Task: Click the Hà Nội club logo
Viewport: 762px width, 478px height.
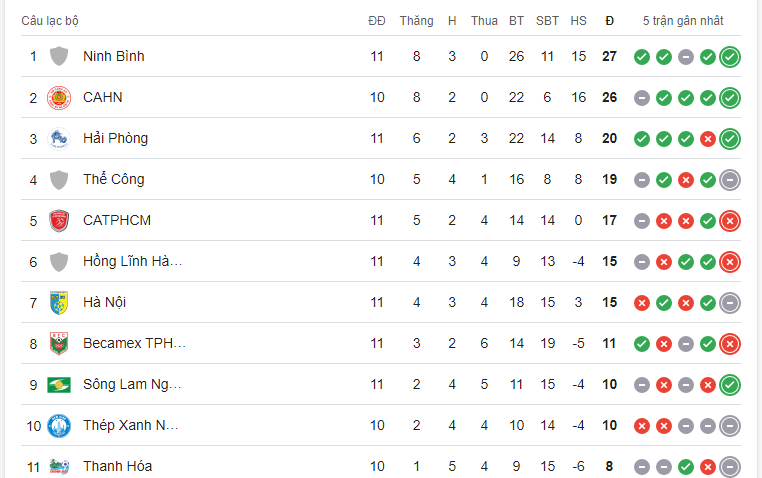Action: pyautogui.click(x=59, y=302)
